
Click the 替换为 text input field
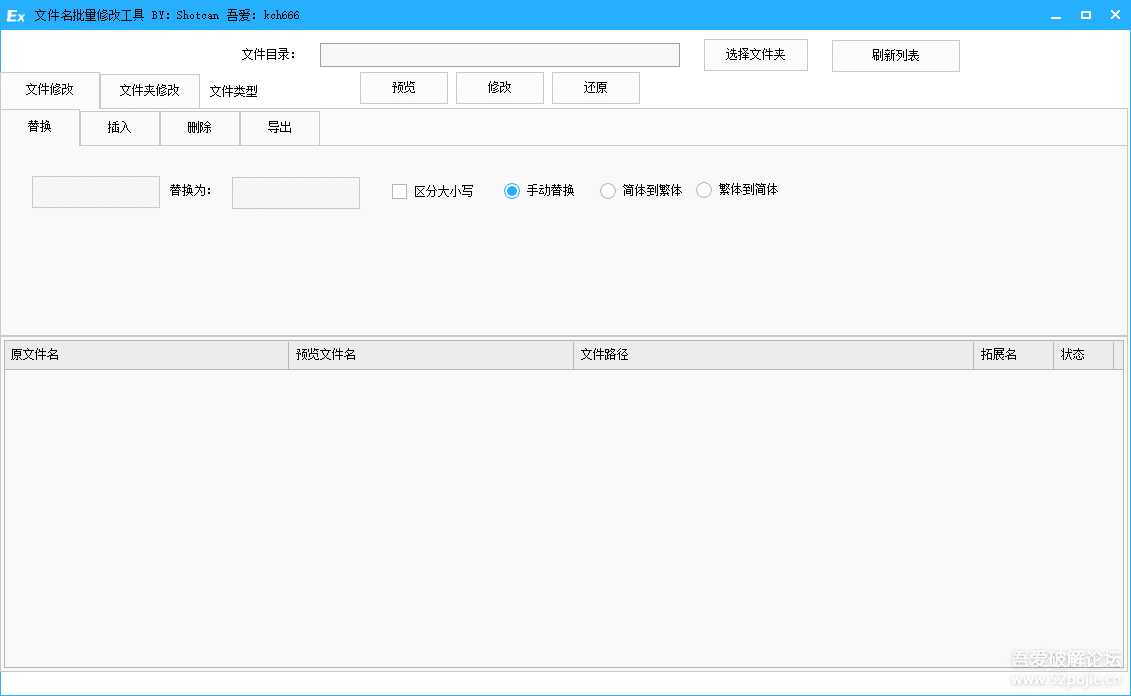point(295,192)
